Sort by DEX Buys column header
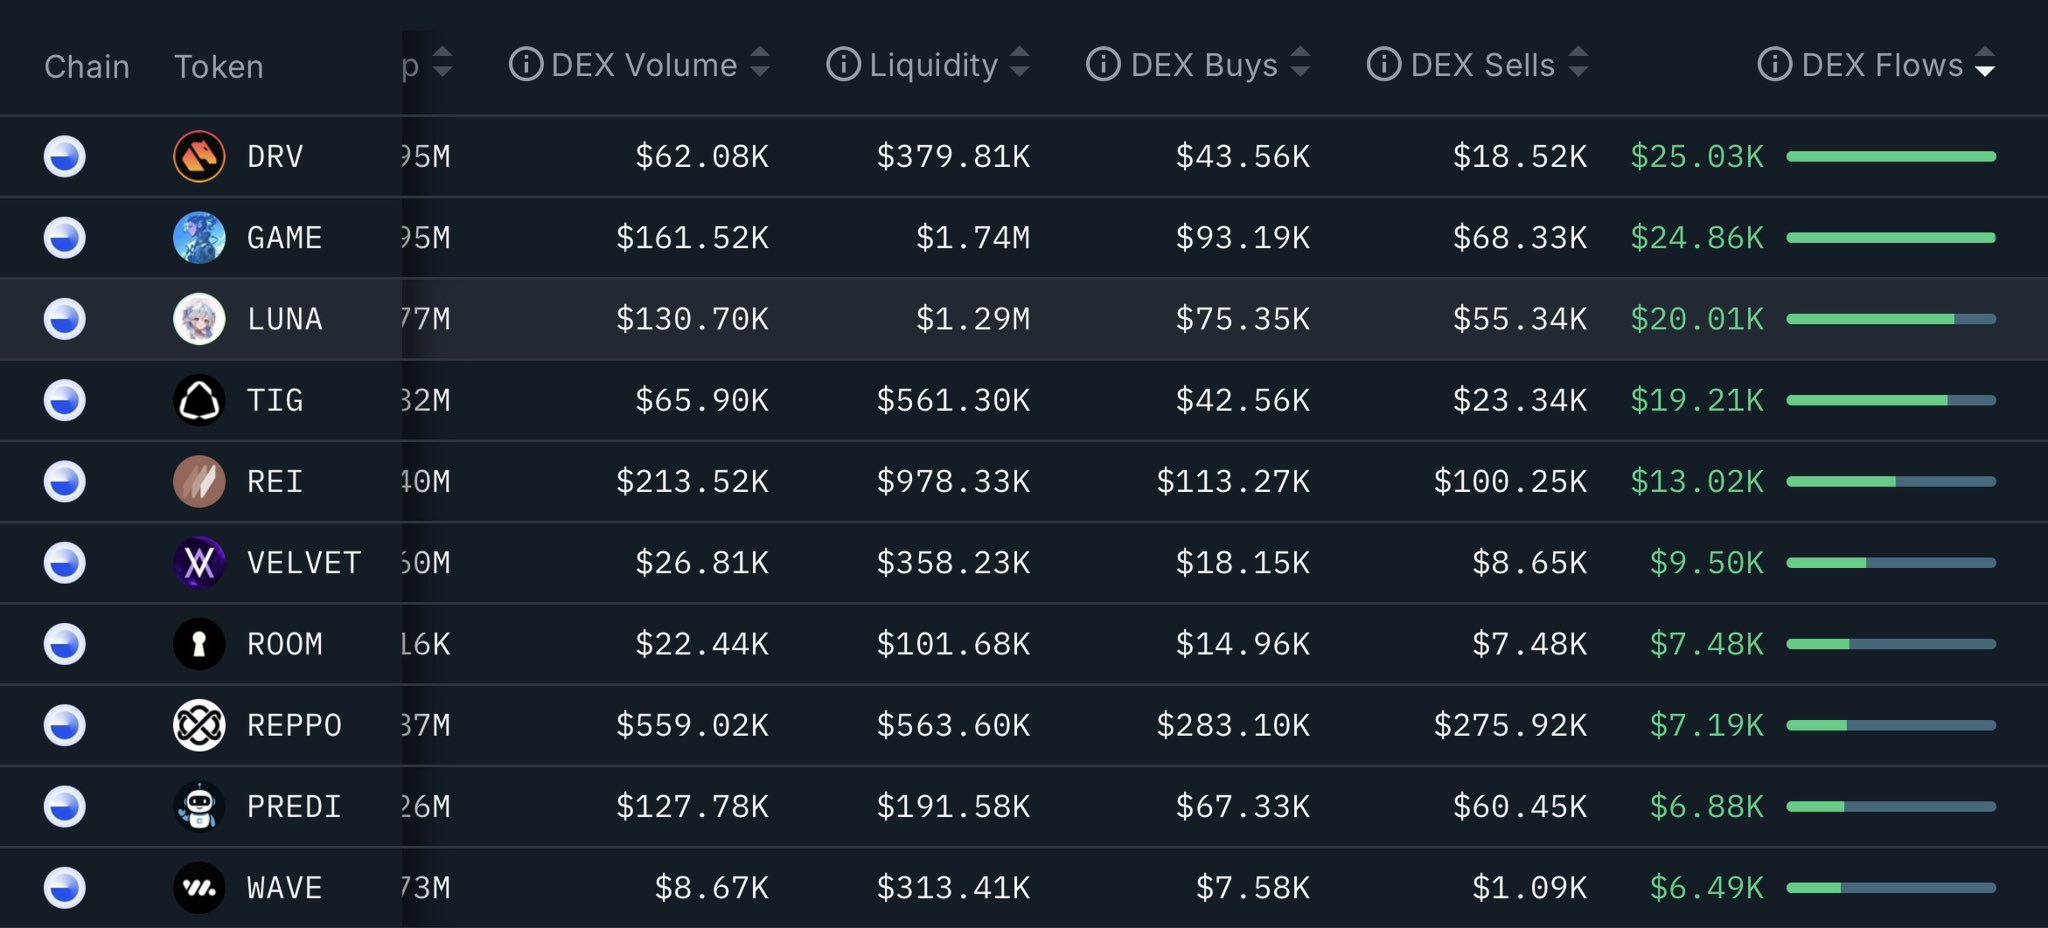 1204,65
